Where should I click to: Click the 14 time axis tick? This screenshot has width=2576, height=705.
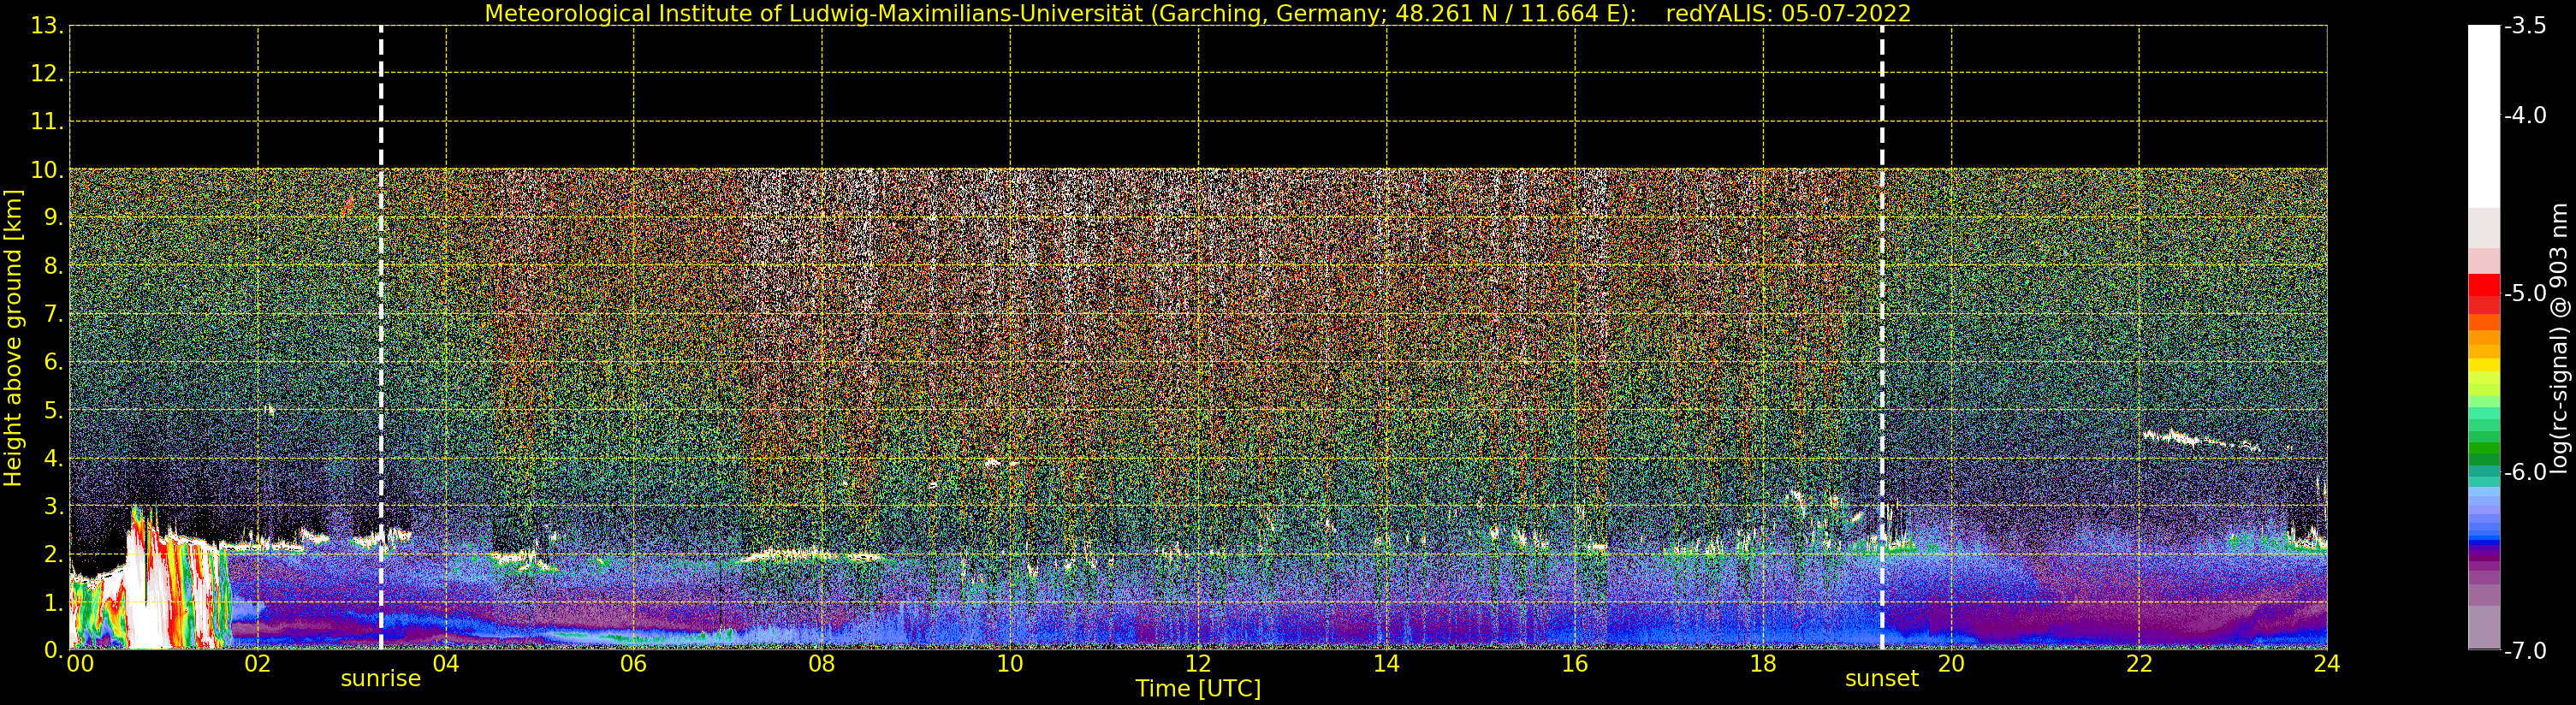tap(1386, 664)
